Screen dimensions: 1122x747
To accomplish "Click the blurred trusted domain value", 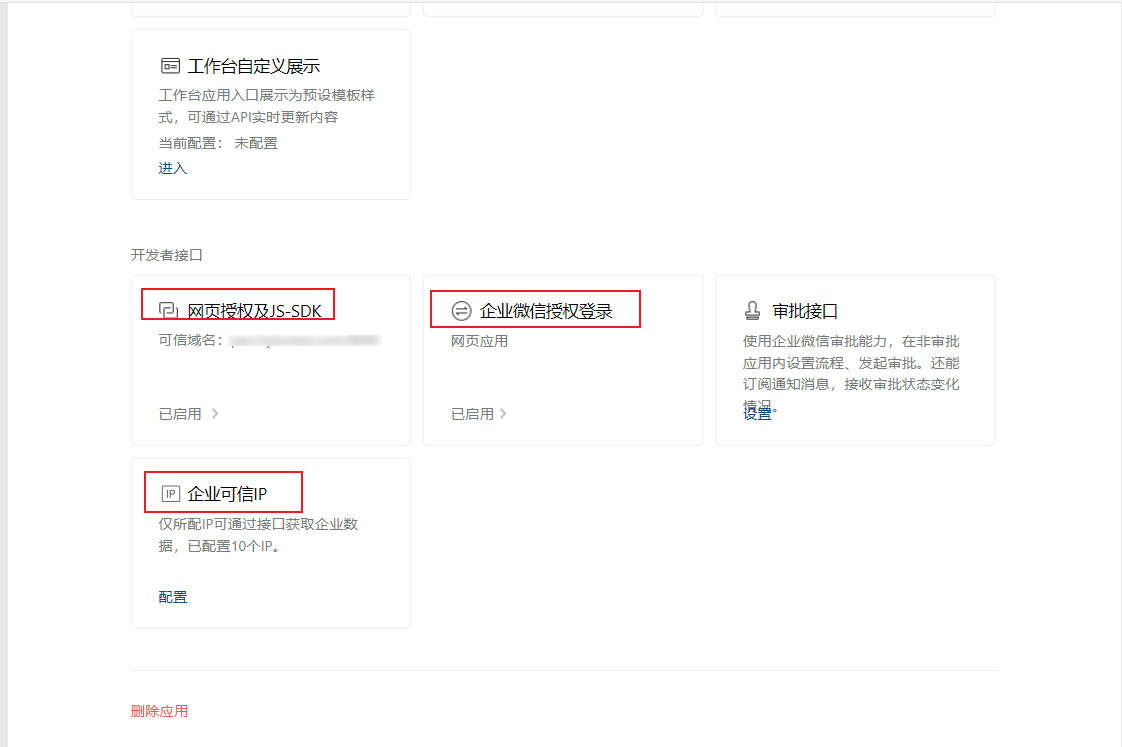I will [x=305, y=341].
